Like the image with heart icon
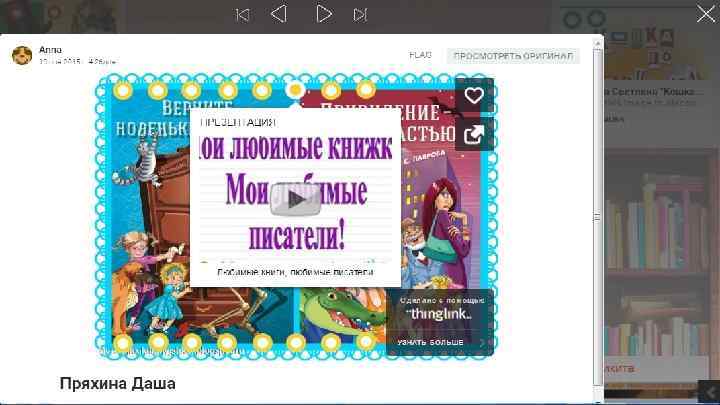Viewport: 720px width, 405px height. [474, 96]
